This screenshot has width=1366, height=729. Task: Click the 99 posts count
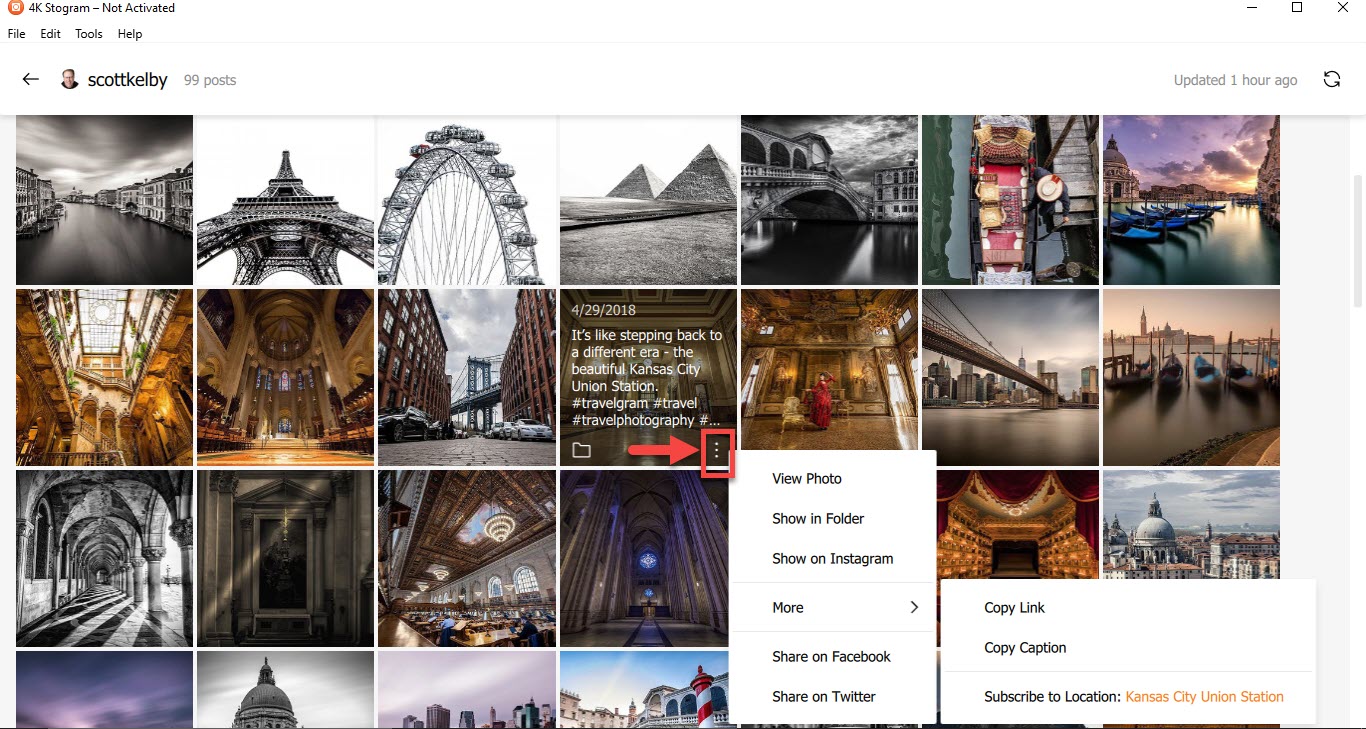click(x=210, y=80)
